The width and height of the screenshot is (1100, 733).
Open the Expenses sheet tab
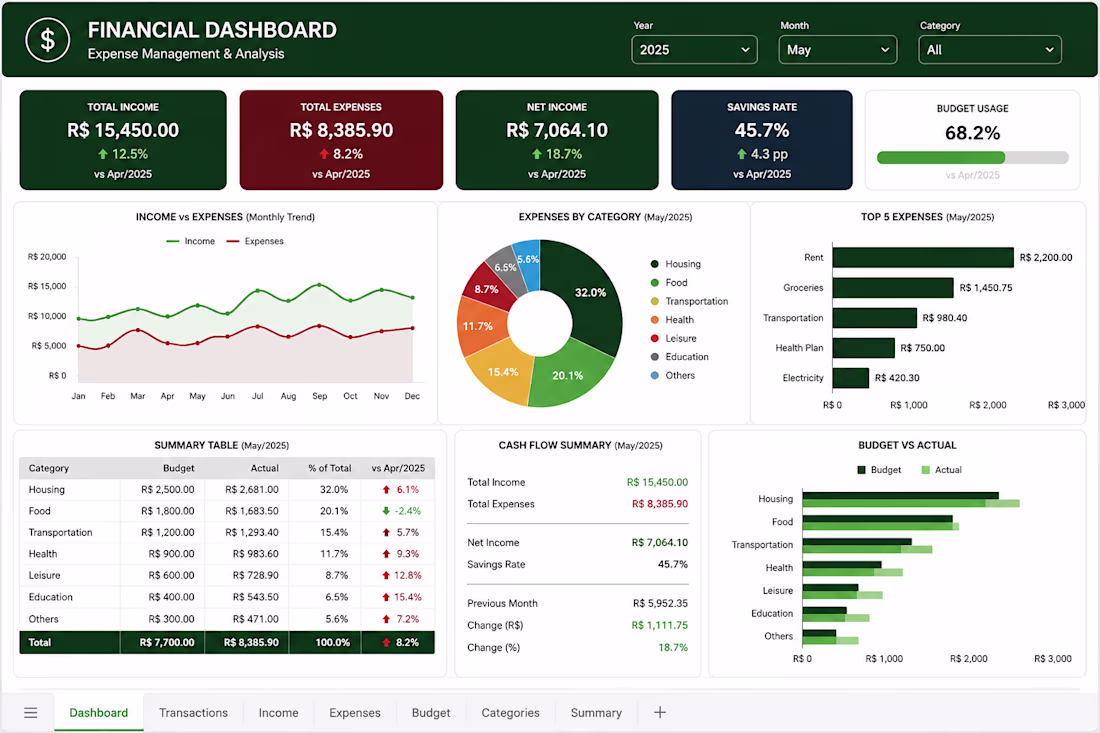pyautogui.click(x=354, y=713)
